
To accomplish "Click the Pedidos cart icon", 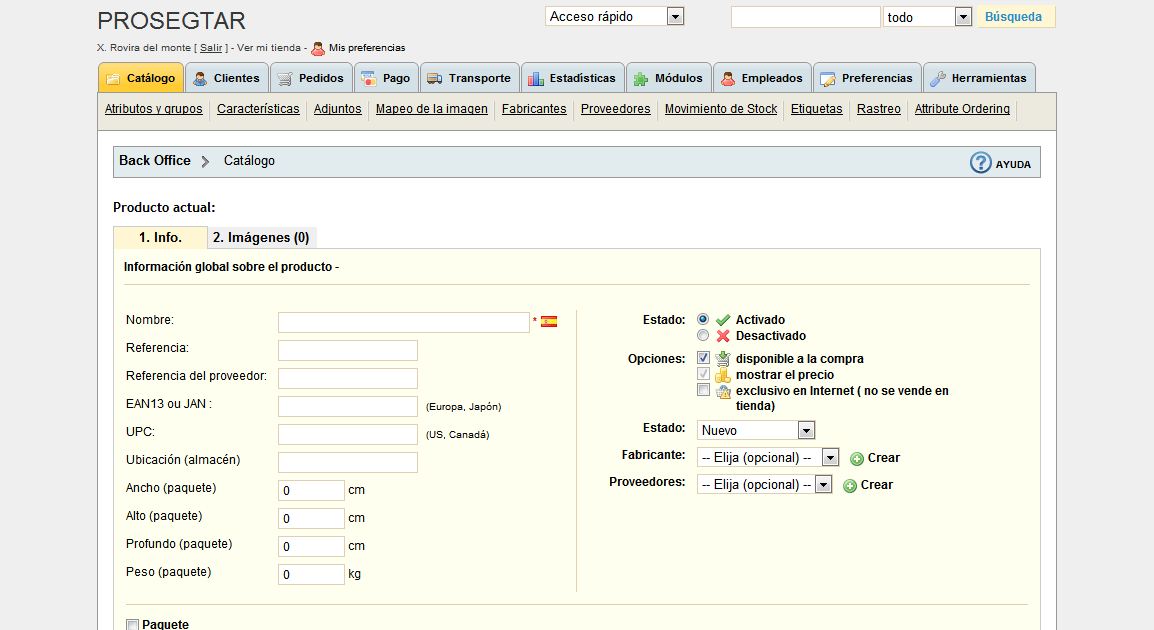I will (x=285, y=79).
